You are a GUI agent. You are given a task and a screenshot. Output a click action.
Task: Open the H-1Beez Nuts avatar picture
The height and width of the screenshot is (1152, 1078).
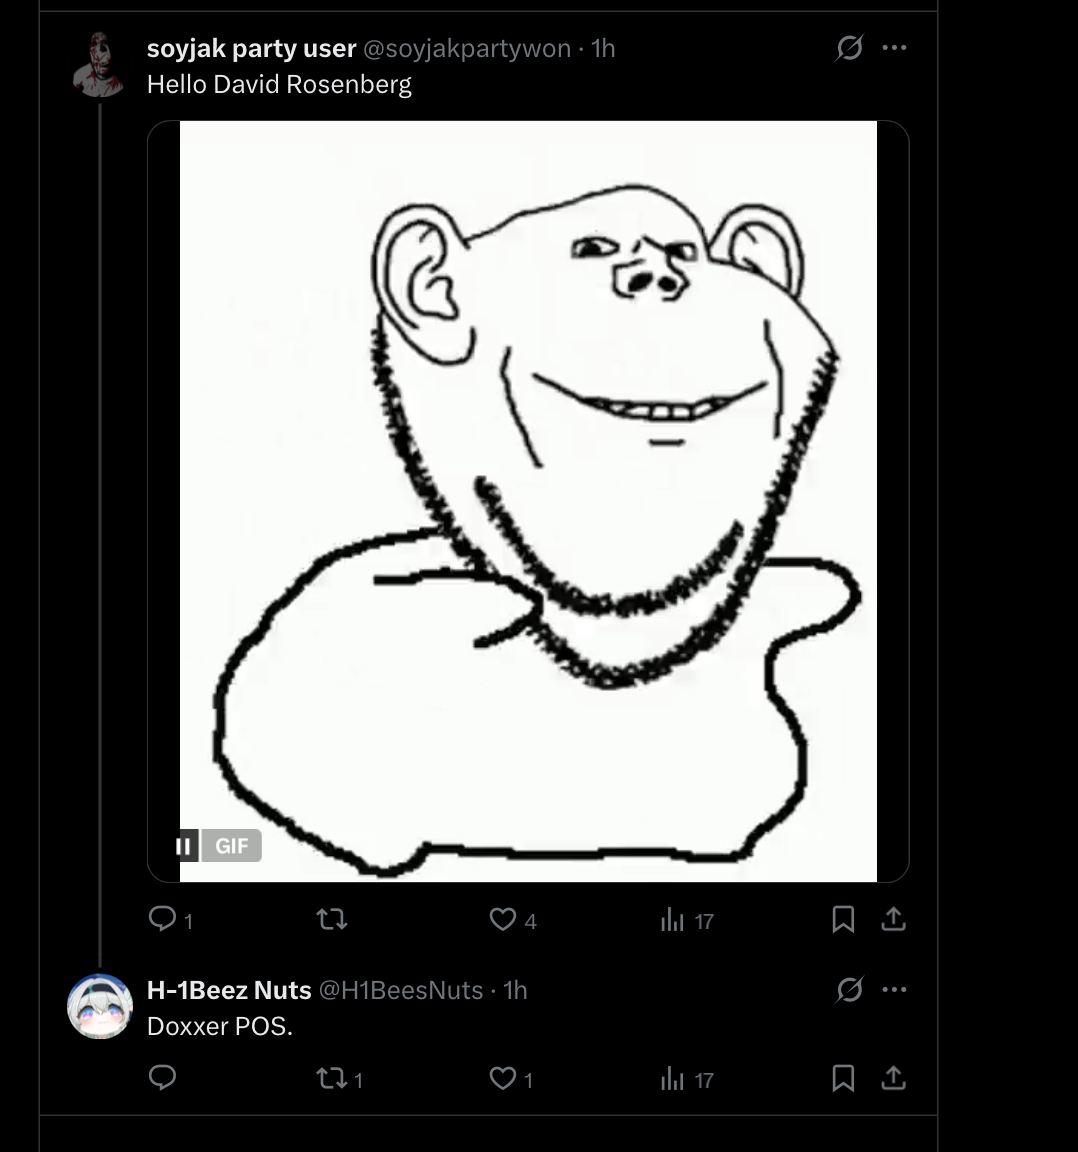click(100, 1006)
